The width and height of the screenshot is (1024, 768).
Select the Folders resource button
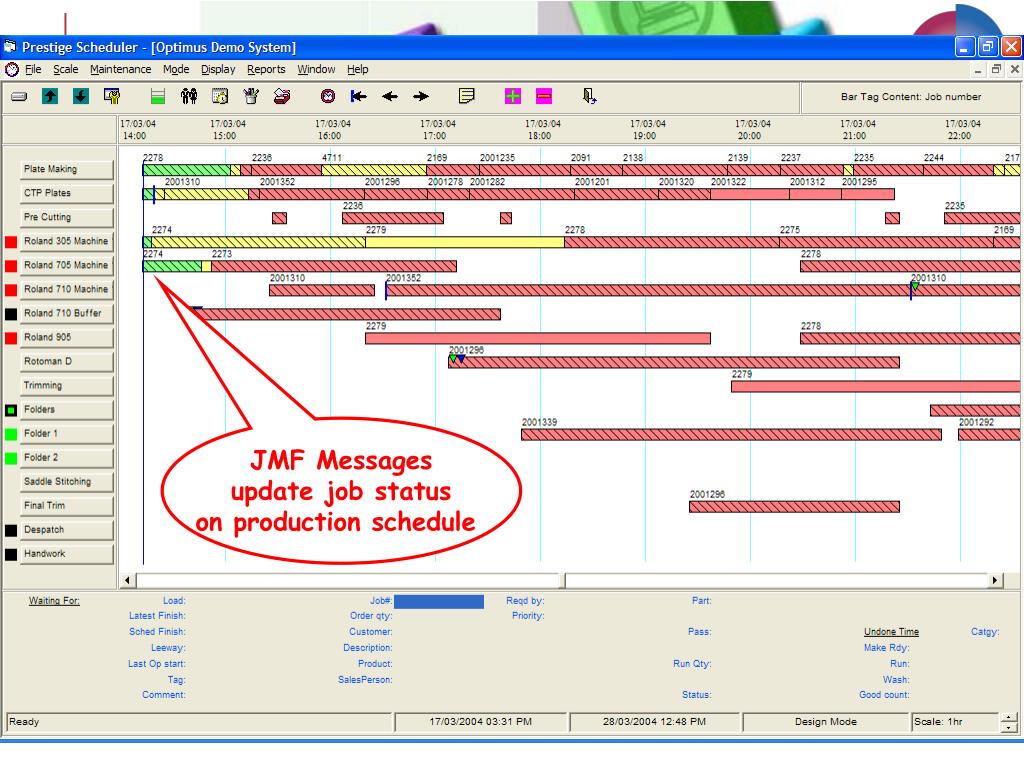click(x=67, y=410)
